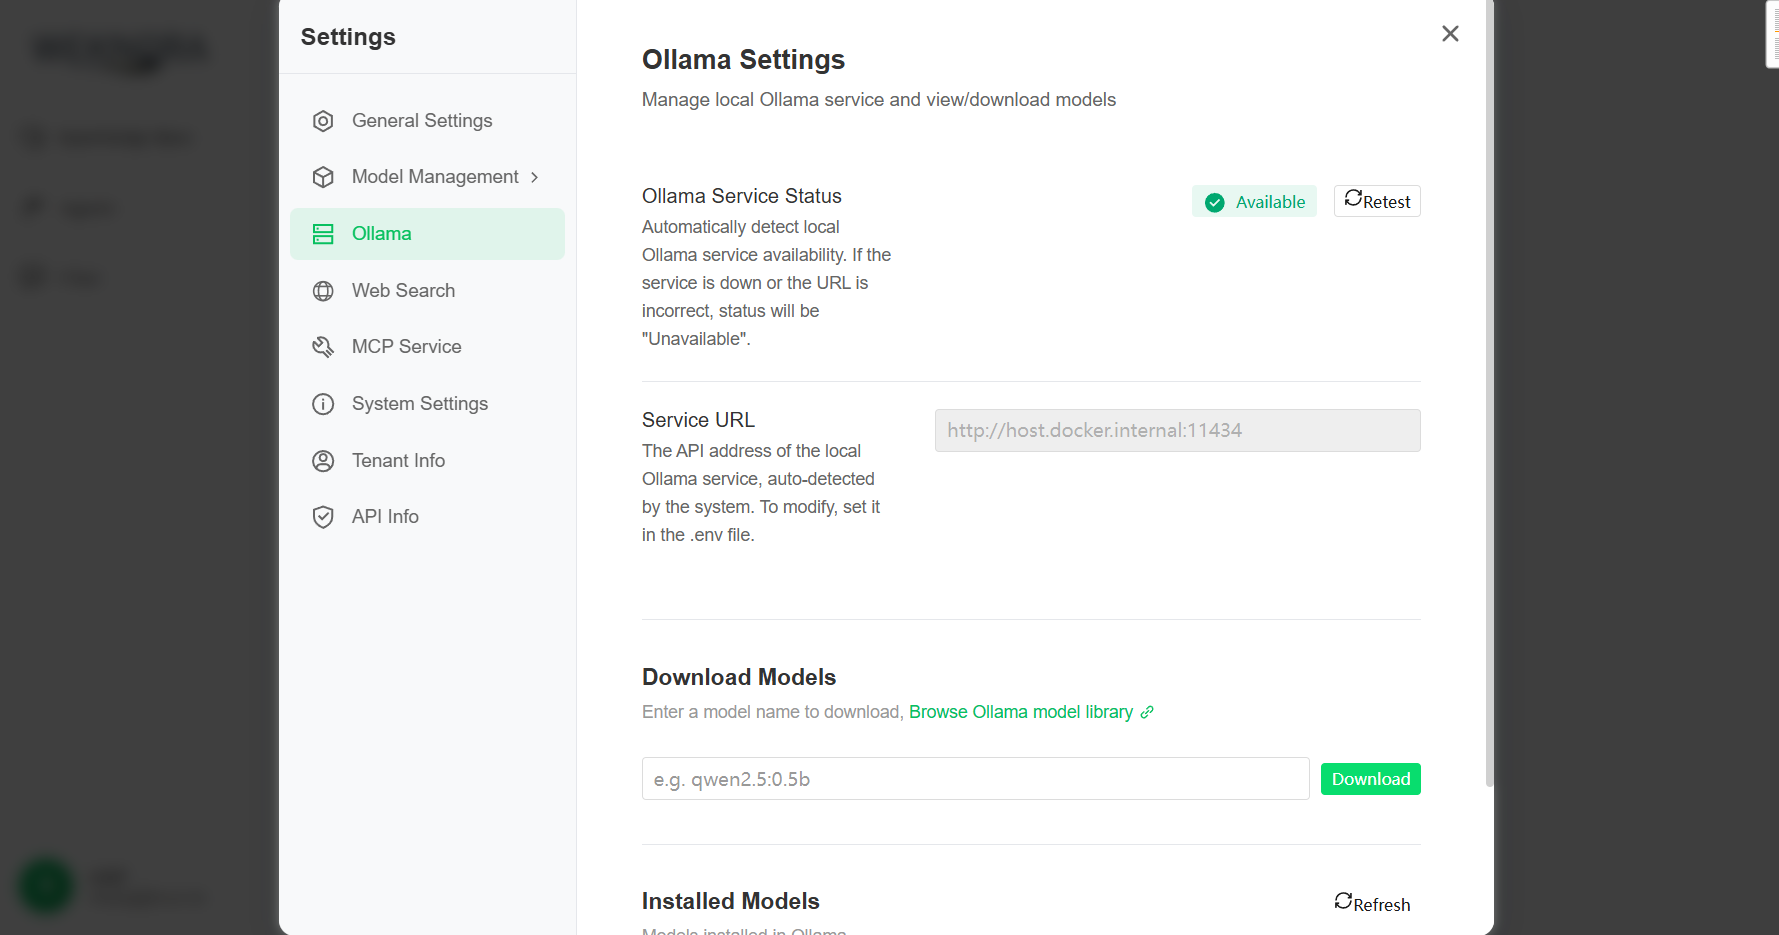Click the green user avatar at bottom left

[45, 886]
